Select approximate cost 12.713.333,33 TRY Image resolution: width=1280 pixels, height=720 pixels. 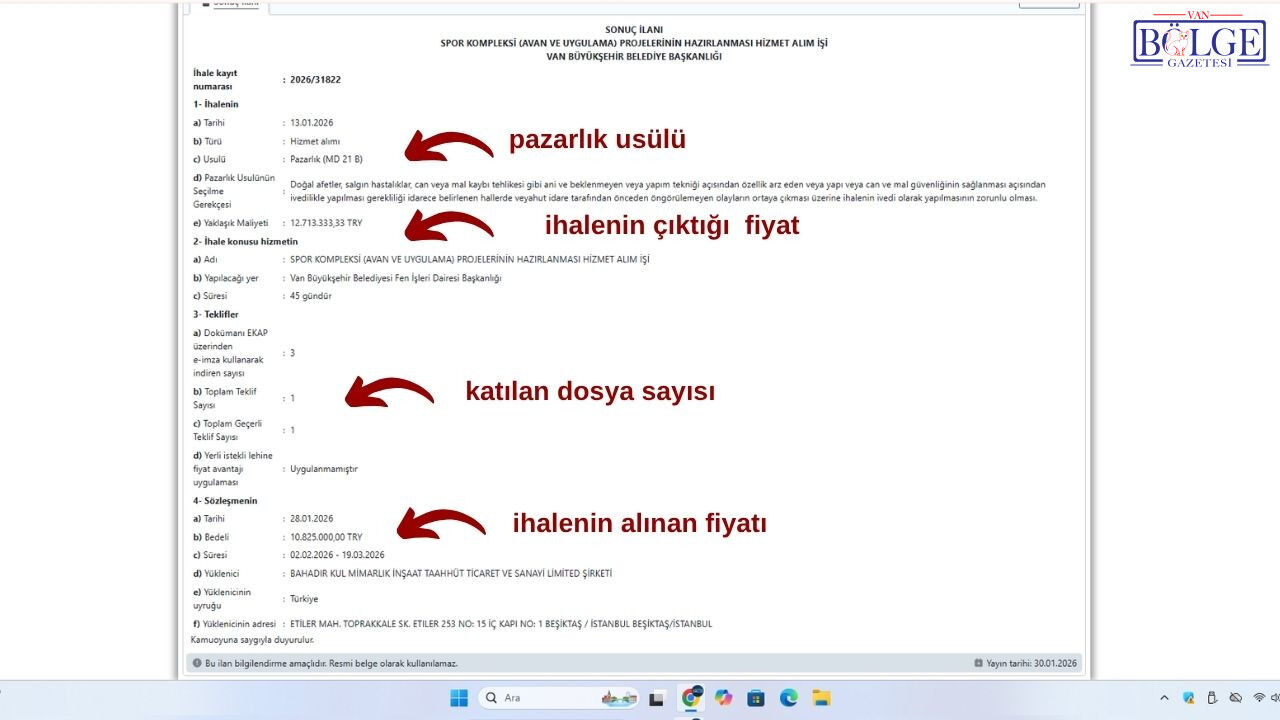[325, 223]
